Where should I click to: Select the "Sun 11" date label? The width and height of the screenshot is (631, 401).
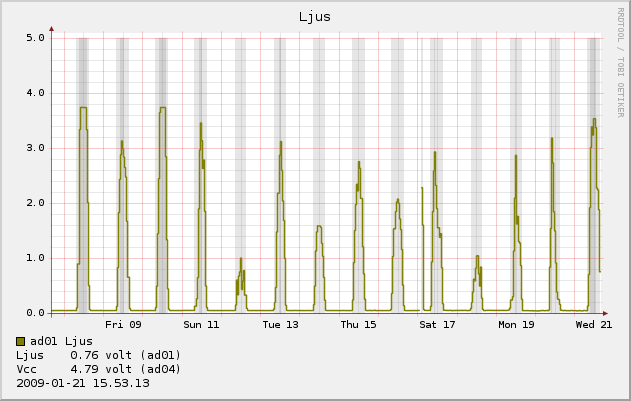201,325
